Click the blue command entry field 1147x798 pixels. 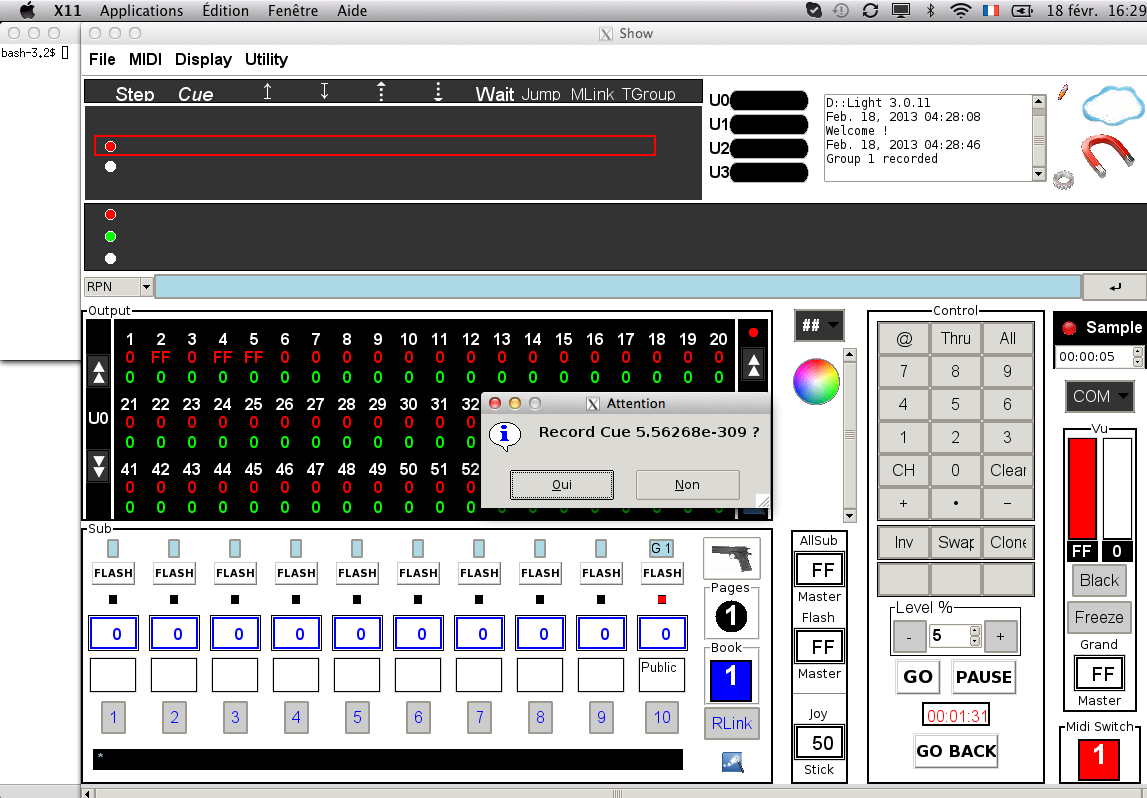(x=617, y=287)
